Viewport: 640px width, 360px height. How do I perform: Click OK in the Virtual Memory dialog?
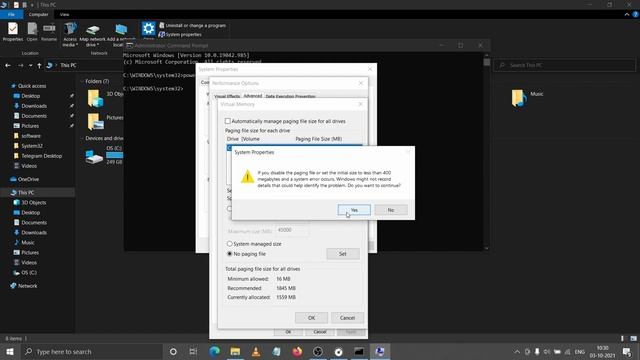click(311, 318)
